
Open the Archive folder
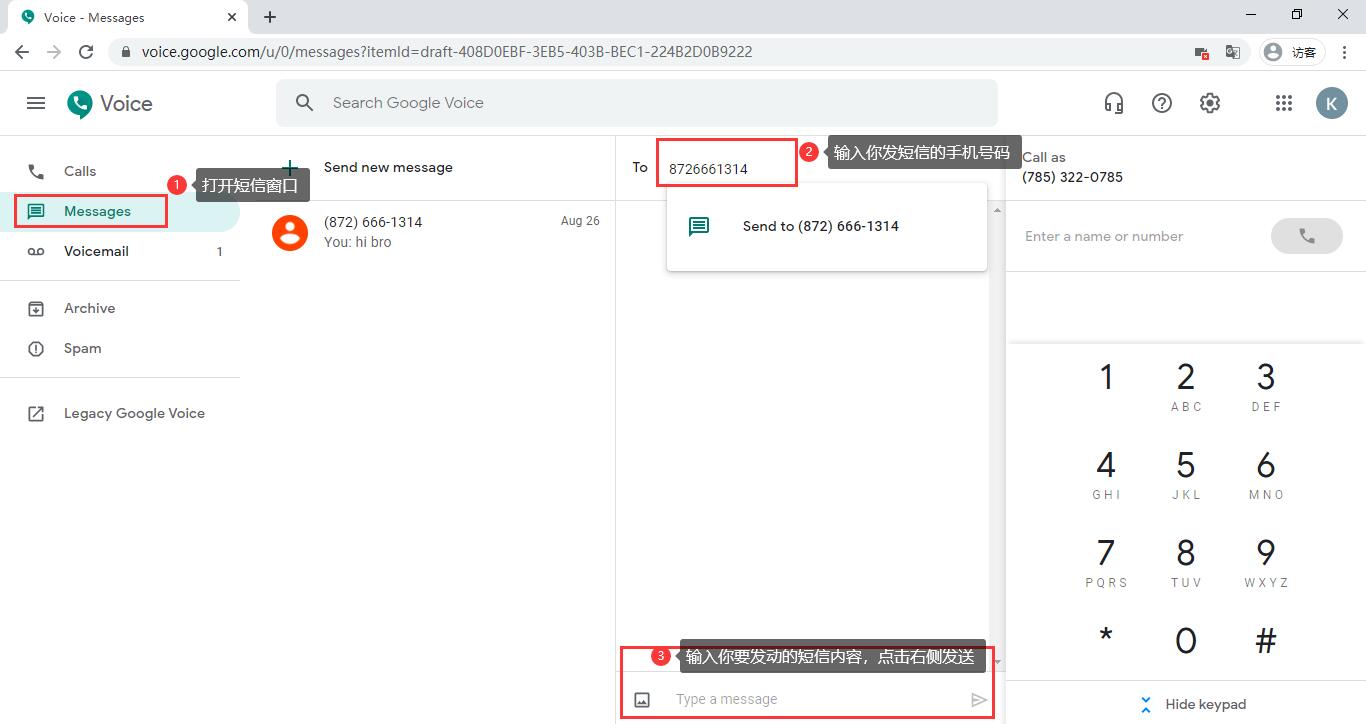[120, 308]
